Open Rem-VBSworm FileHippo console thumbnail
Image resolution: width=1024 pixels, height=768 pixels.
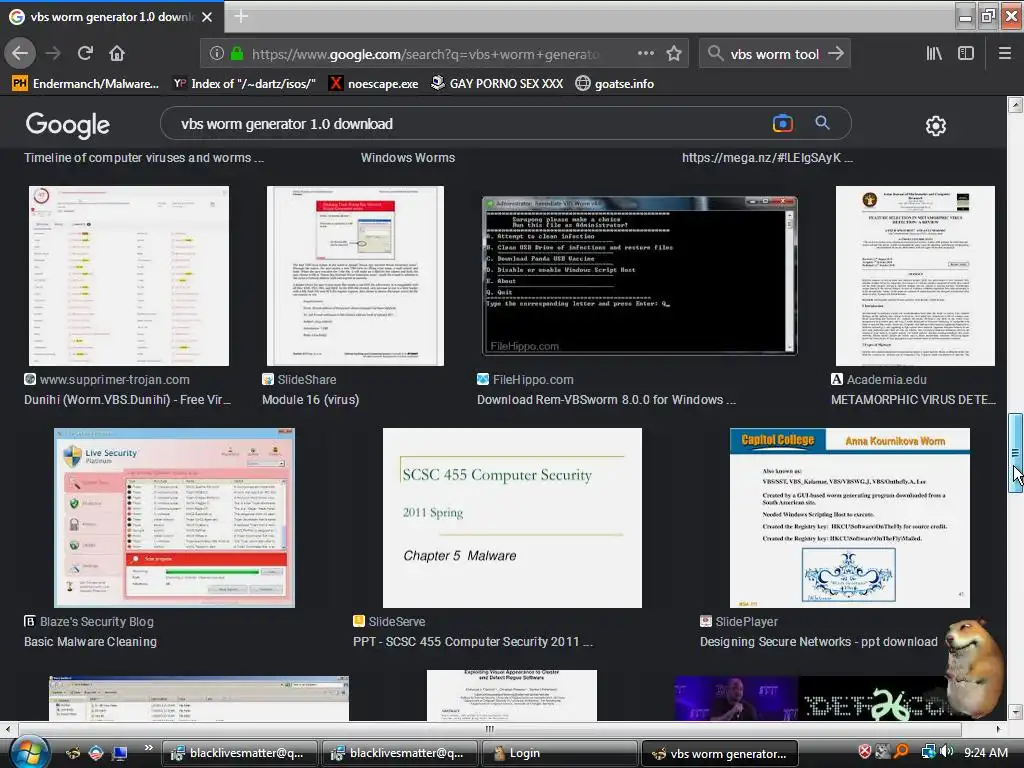click(639, 276)
